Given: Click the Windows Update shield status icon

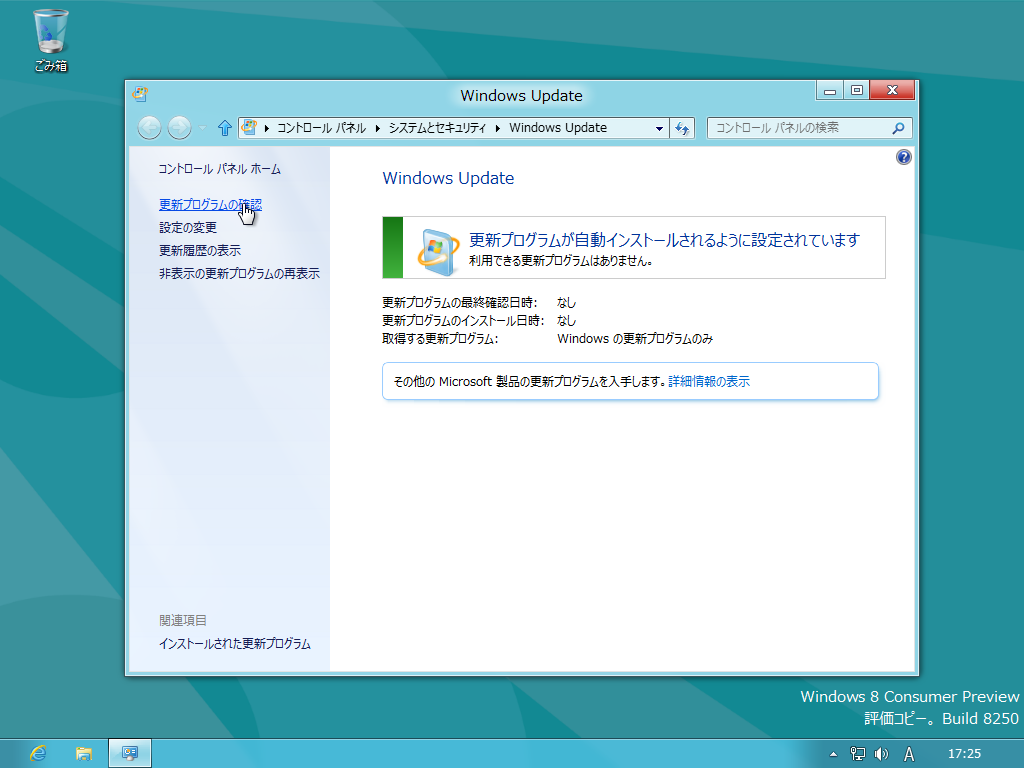Looking at the screenshot, I should pyautogui.click(x=438, y=251).
